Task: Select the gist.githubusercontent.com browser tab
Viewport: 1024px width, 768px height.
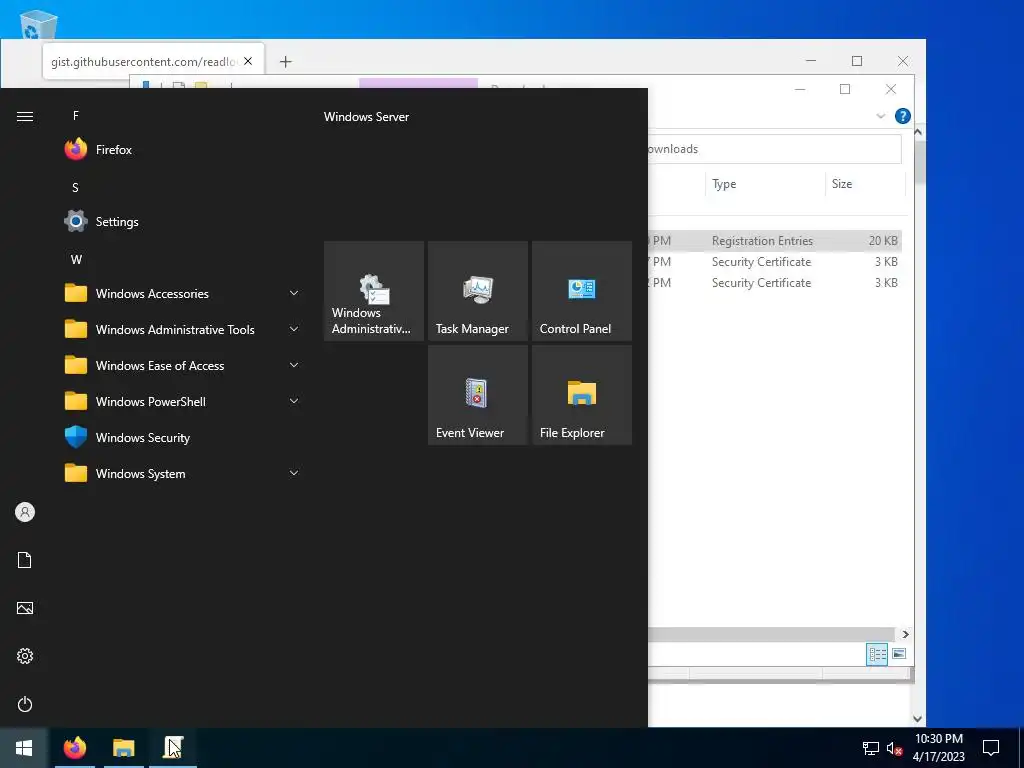Action: [153, 61]
